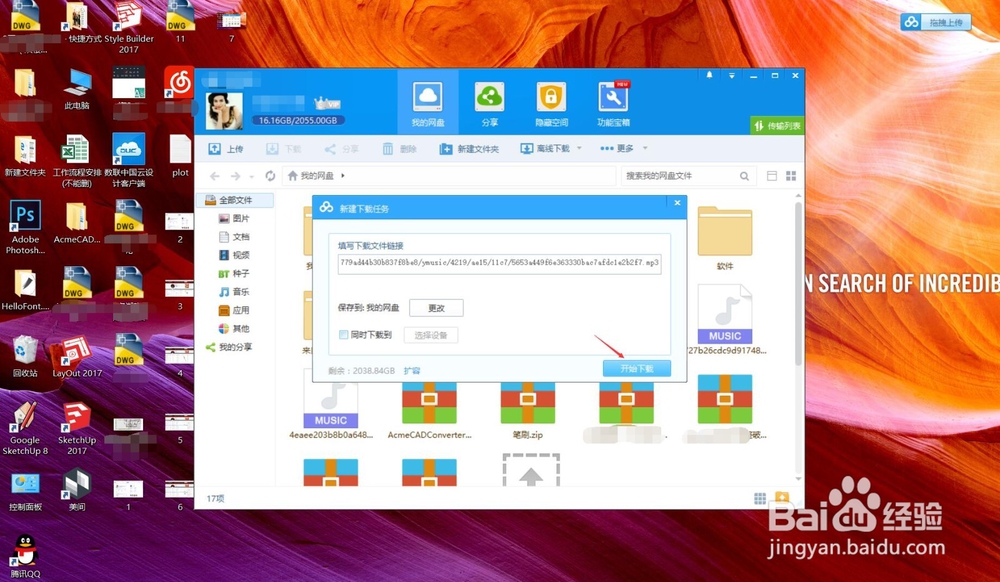Click the VIP crown badge
The width and height of the screenshot is (1000, 582).
point(328,103)
